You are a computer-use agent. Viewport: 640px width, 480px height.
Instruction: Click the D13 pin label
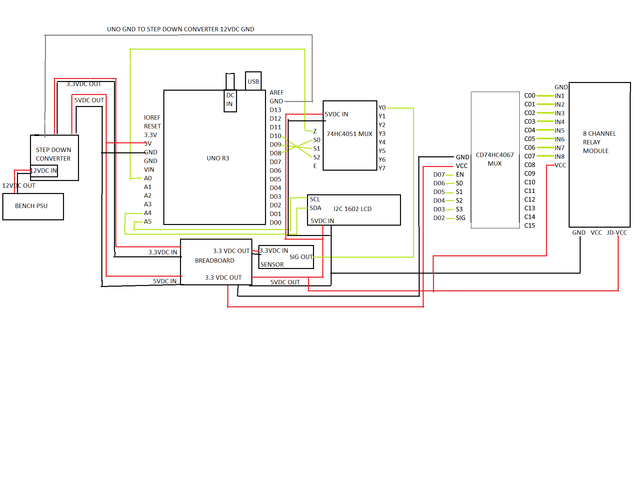276,110
